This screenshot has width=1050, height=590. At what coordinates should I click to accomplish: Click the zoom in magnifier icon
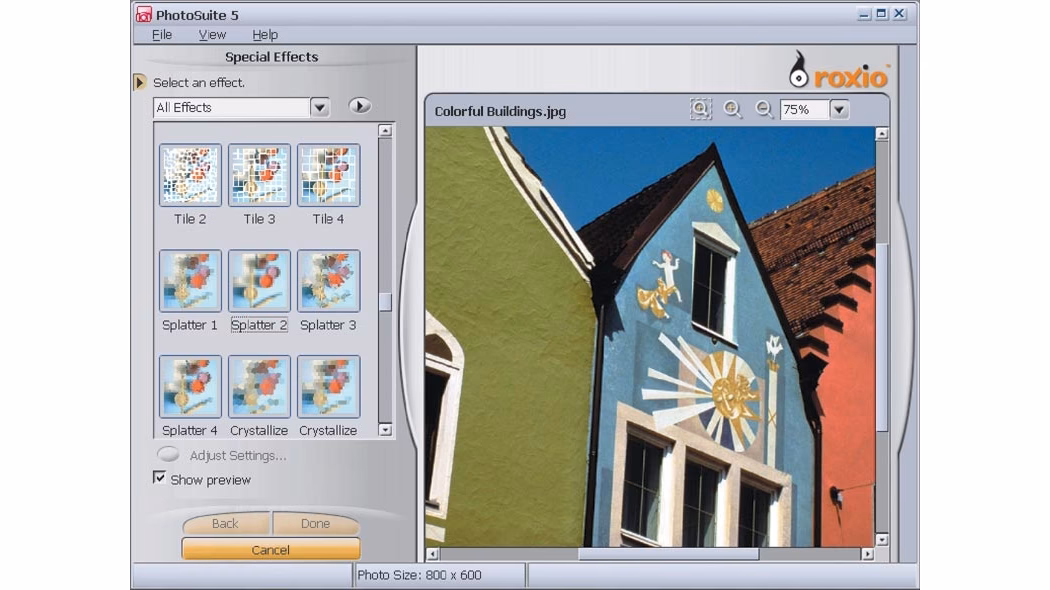tap(733, 110)
